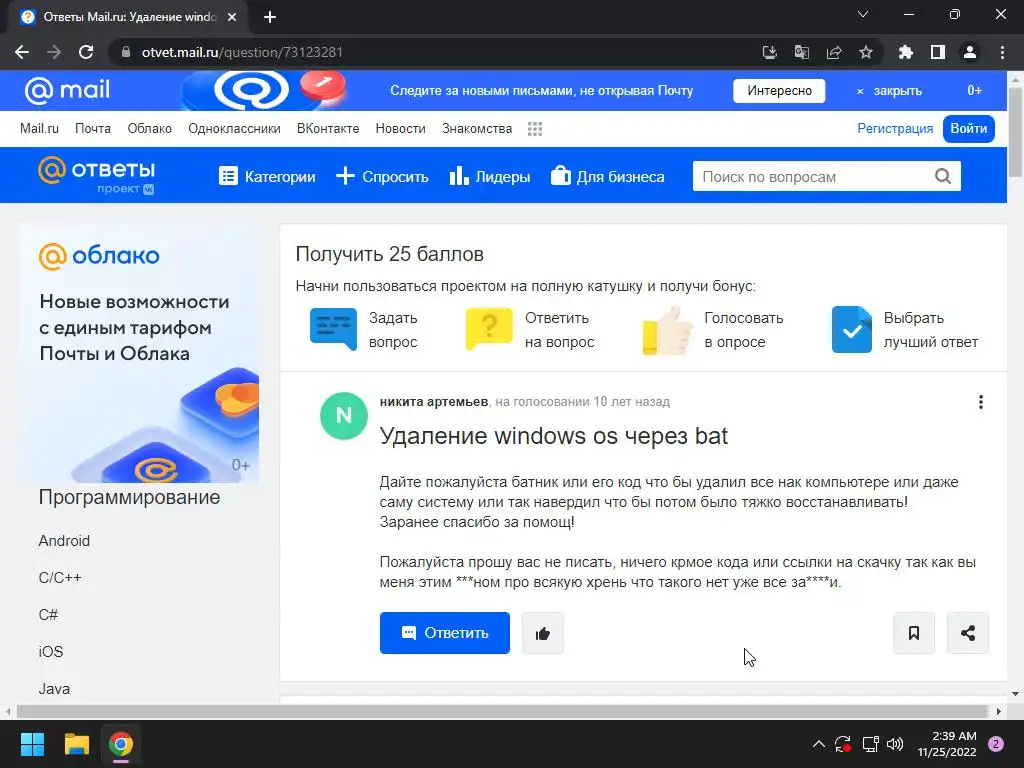
Task: Click the Ответить на вопрос bonus item
Action: point(530,330)
